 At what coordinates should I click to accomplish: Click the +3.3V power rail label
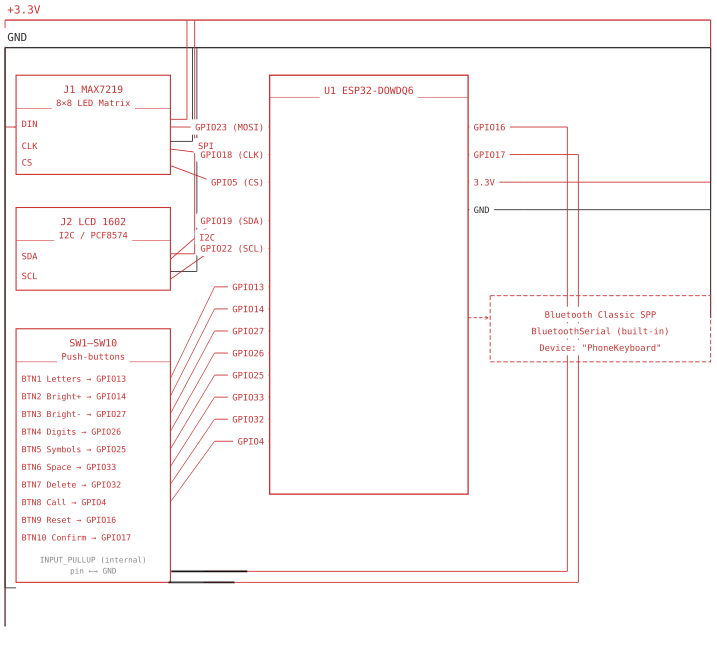coord(24,10)
